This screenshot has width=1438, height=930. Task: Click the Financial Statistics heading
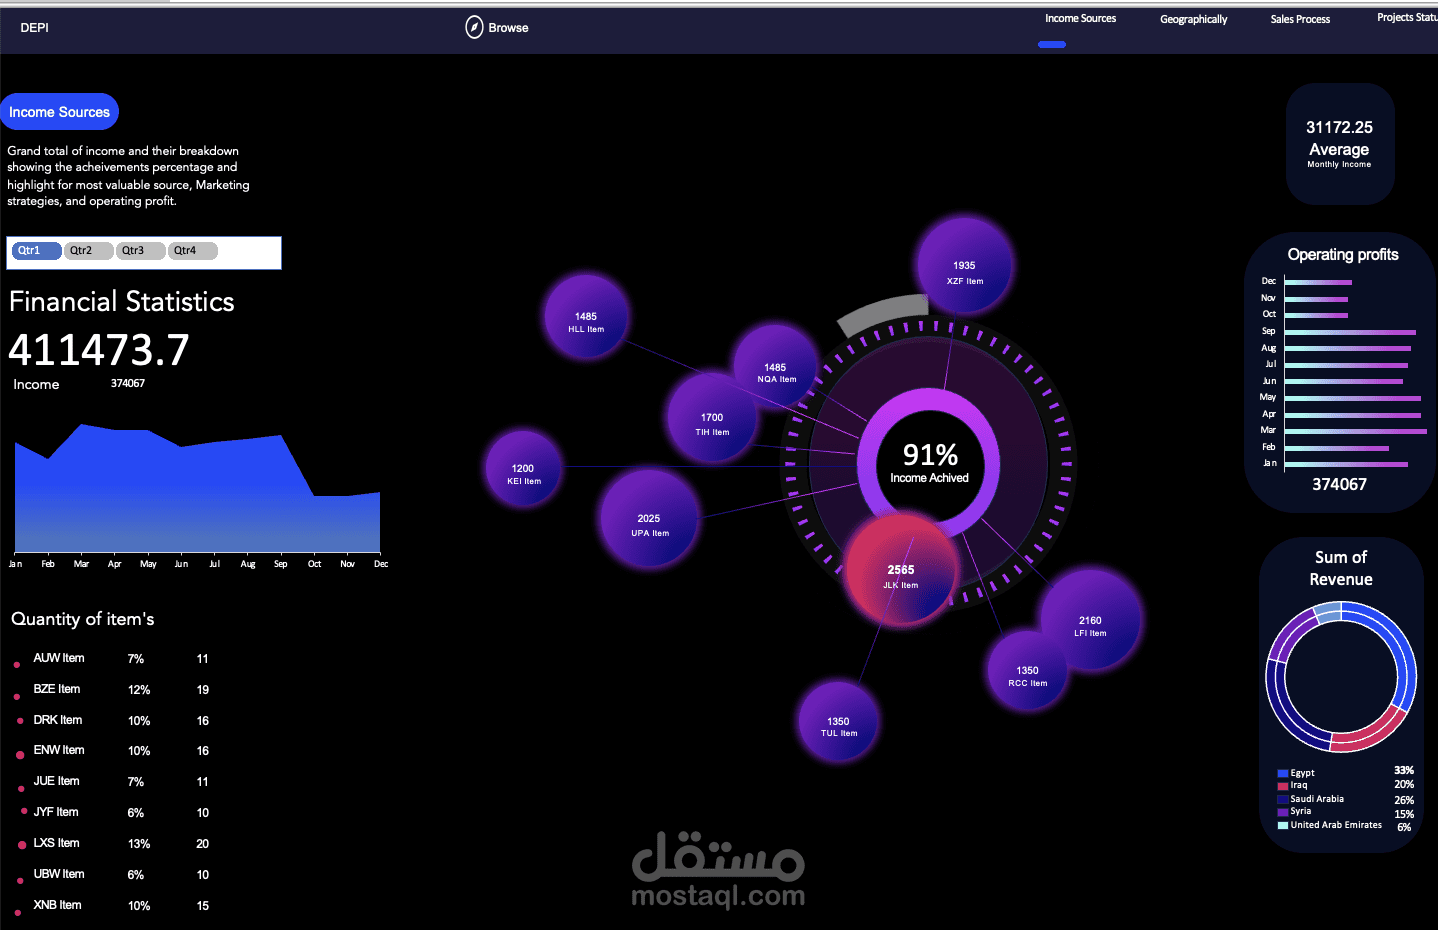click(122, 302)
